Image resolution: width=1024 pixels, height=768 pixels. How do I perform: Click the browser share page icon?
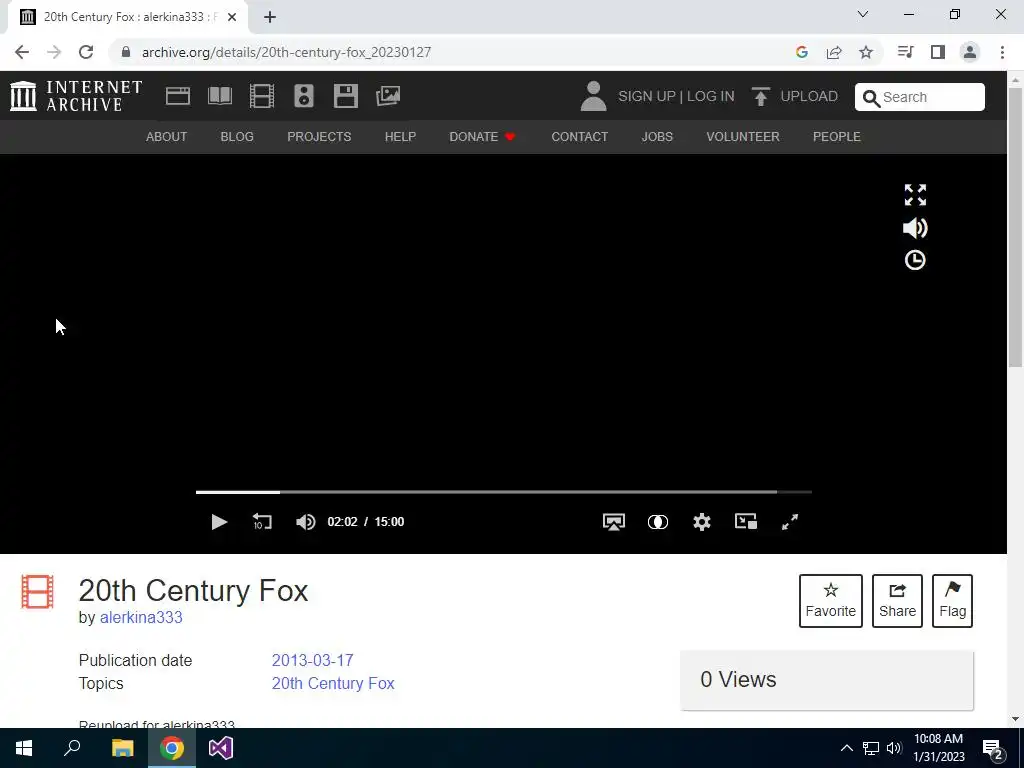(834, 52)
